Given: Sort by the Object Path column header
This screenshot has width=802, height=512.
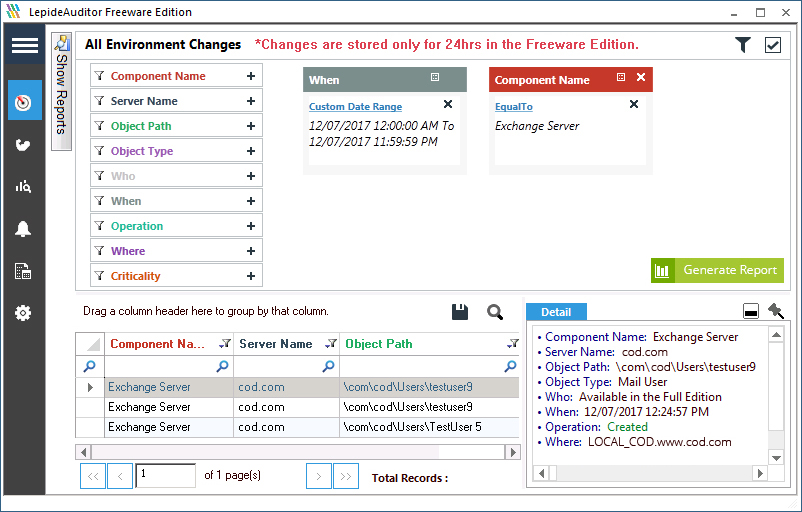Looking at the screenshot, I should [378, 344].
